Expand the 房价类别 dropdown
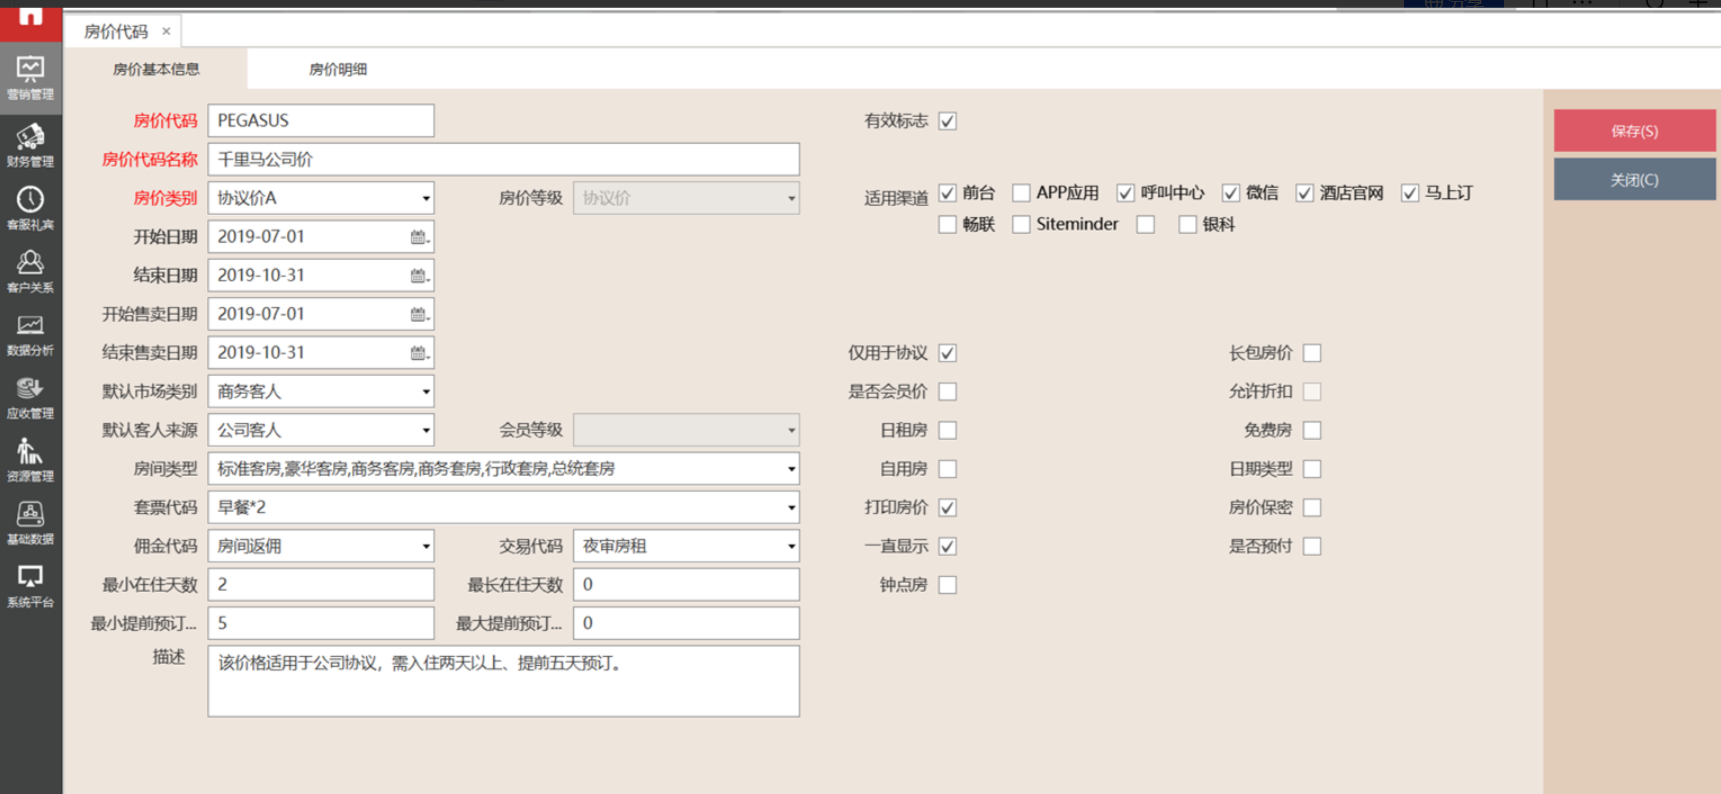The image size is (1721, 794). click(425, 198)
